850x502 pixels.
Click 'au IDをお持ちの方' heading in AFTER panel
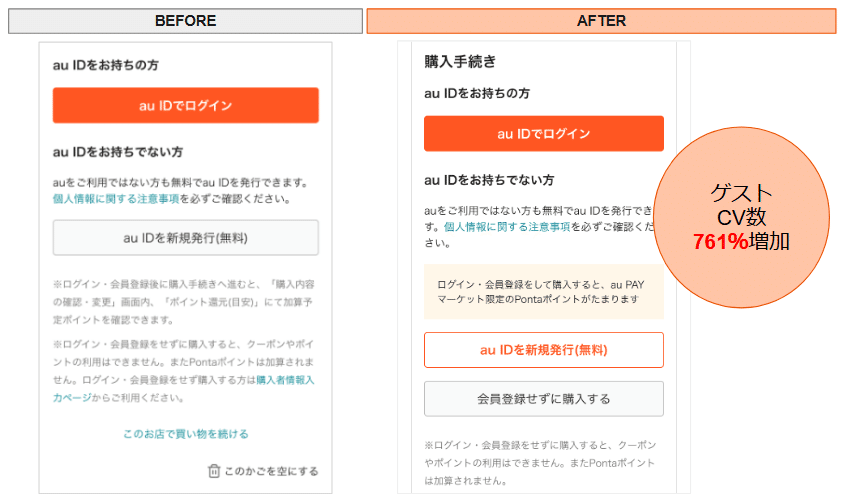[x=477, y=93]
